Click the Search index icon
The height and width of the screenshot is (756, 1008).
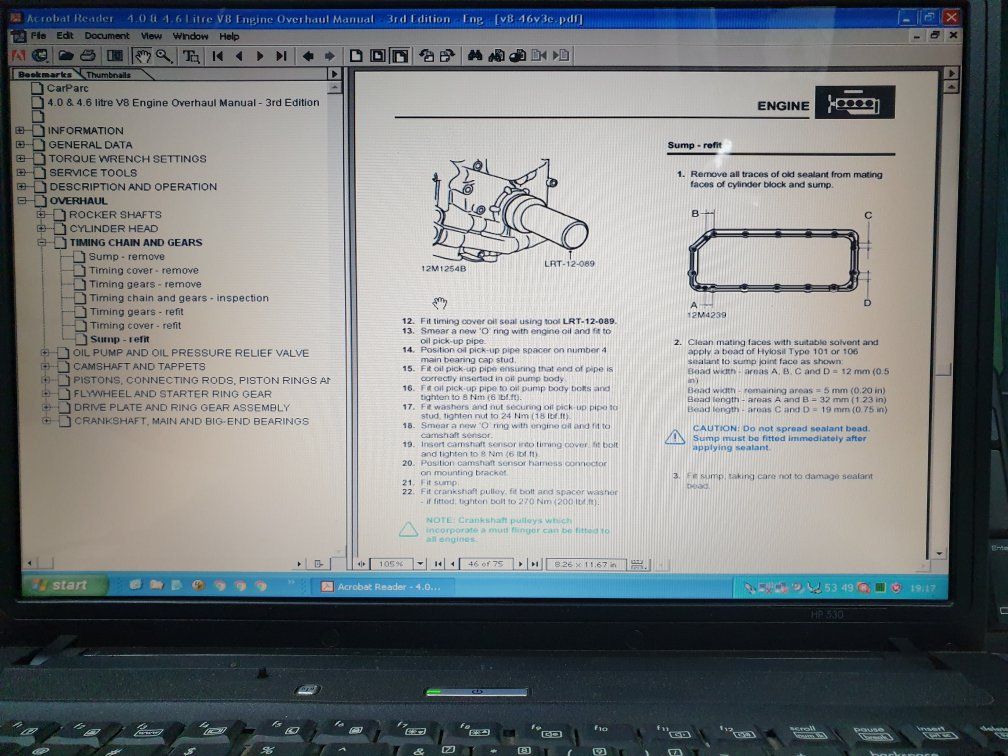click(496, 56)
